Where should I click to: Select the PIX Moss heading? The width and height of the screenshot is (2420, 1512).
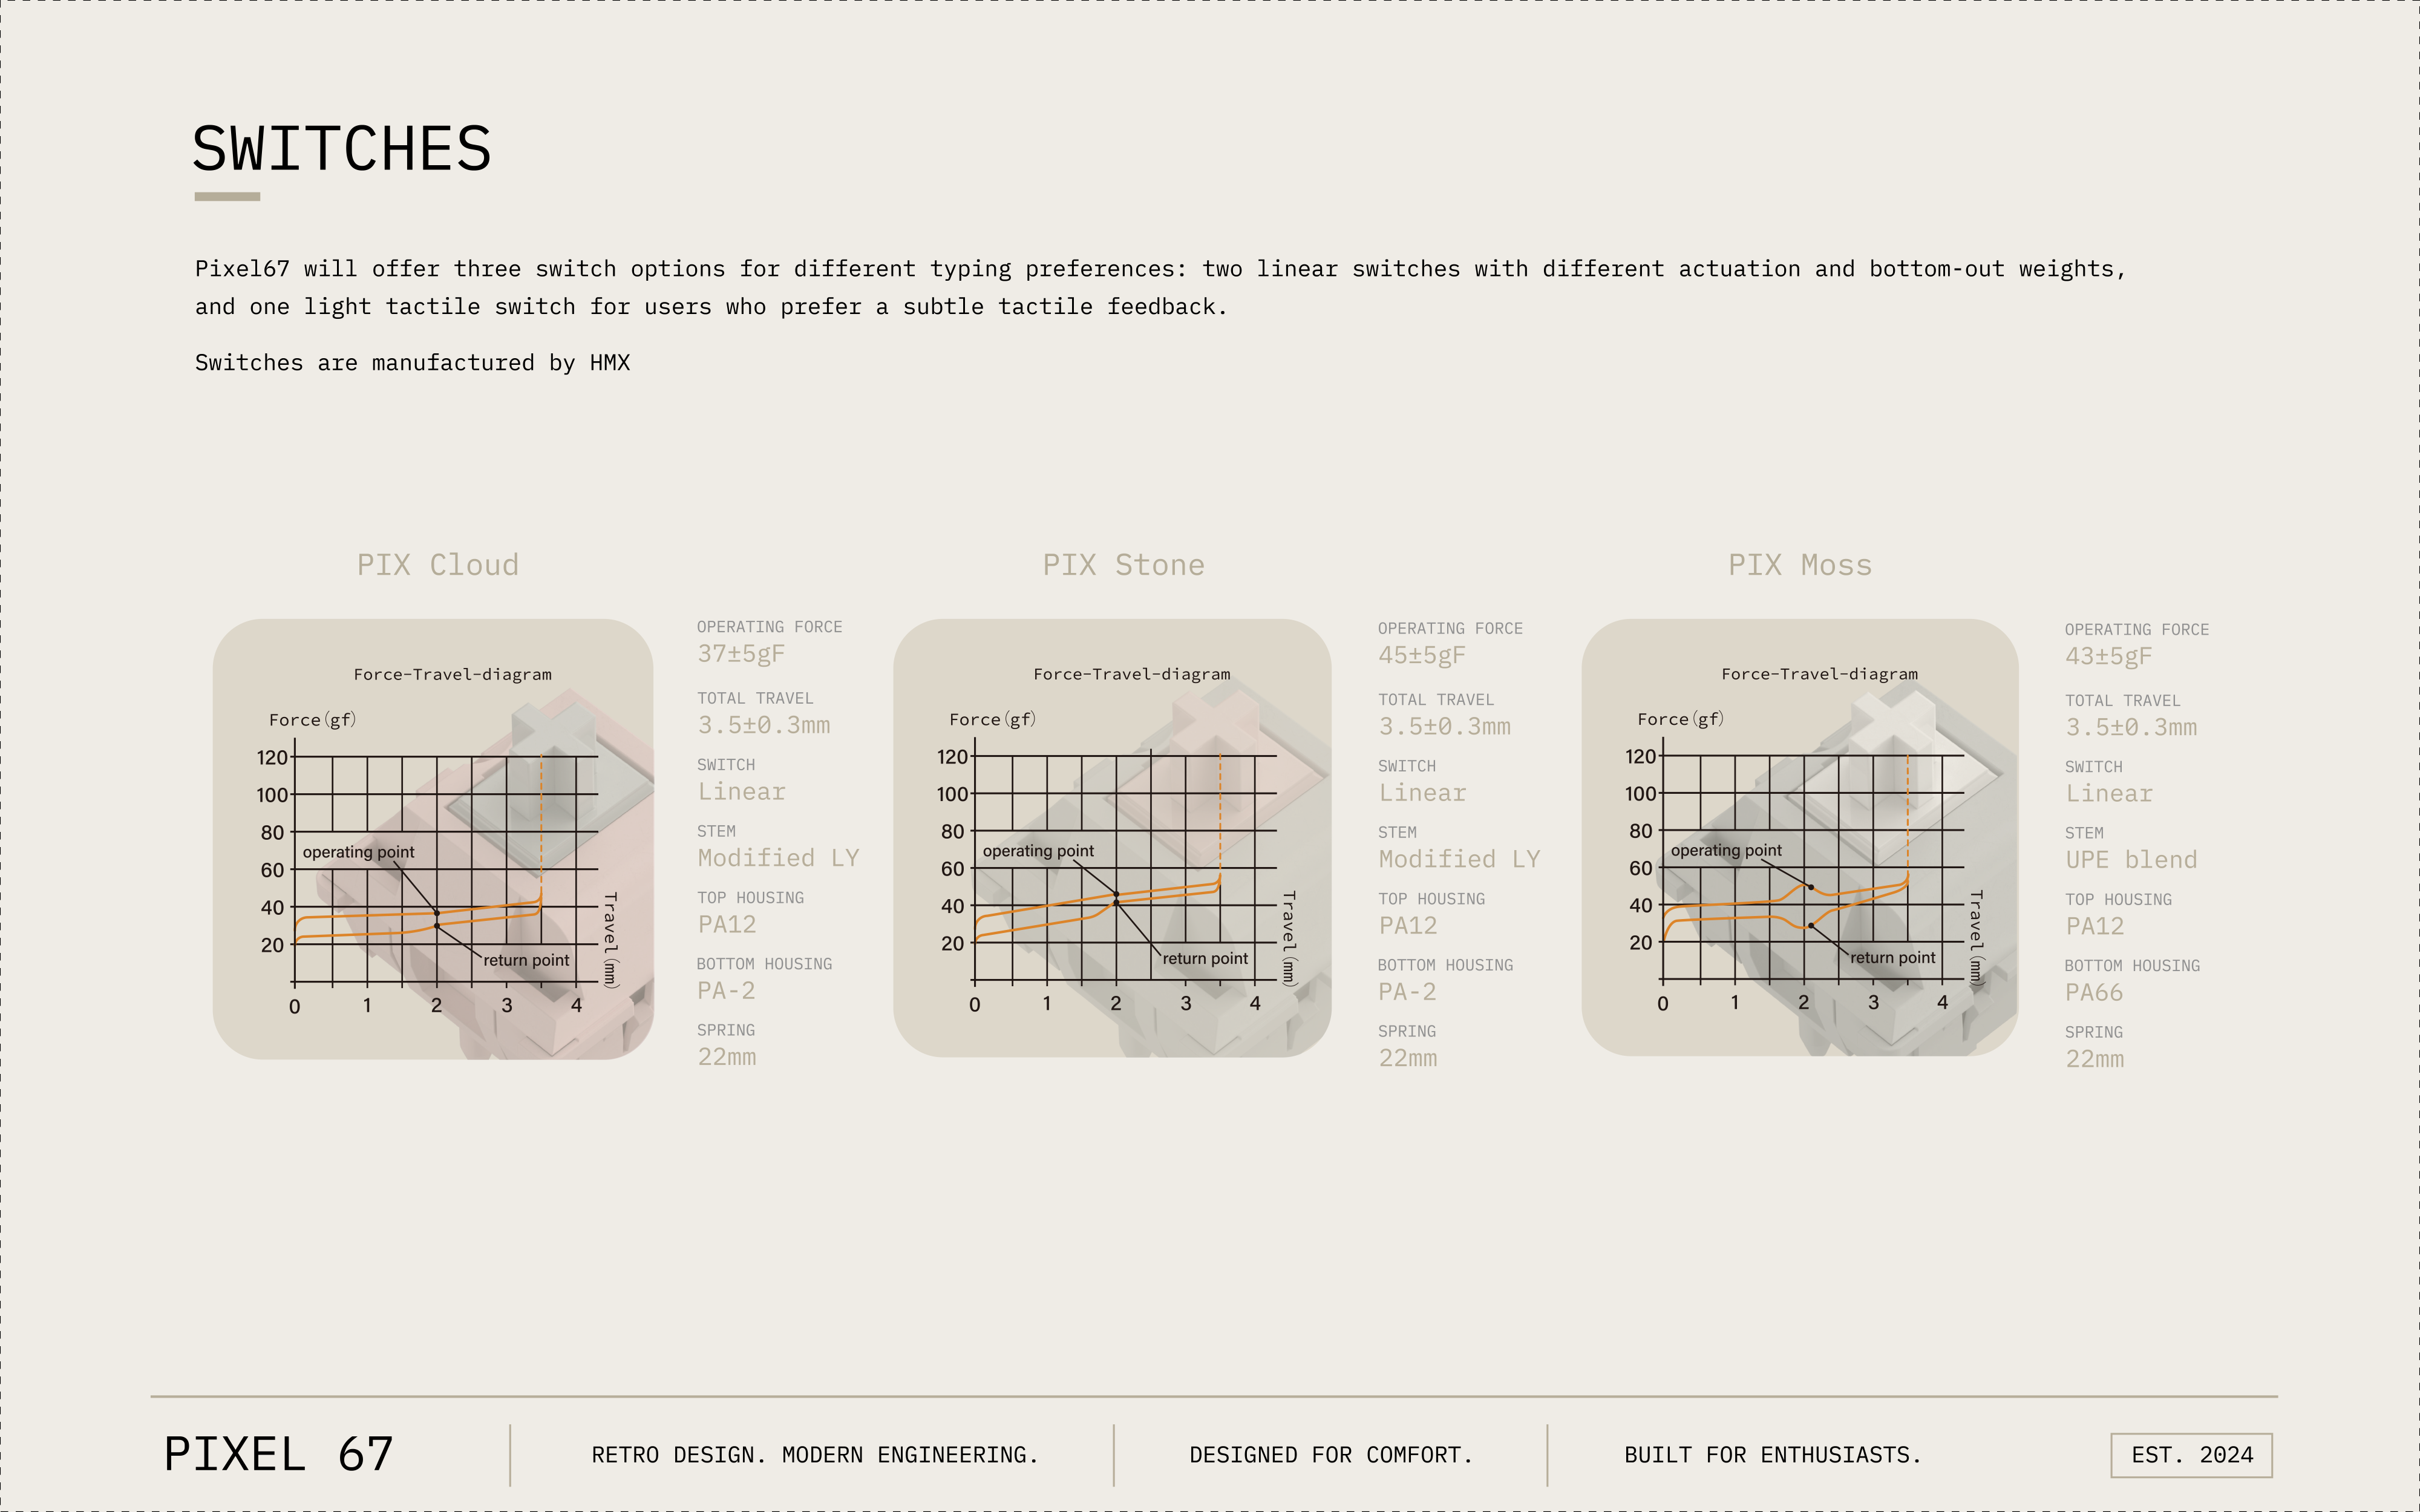point(1800,565)
